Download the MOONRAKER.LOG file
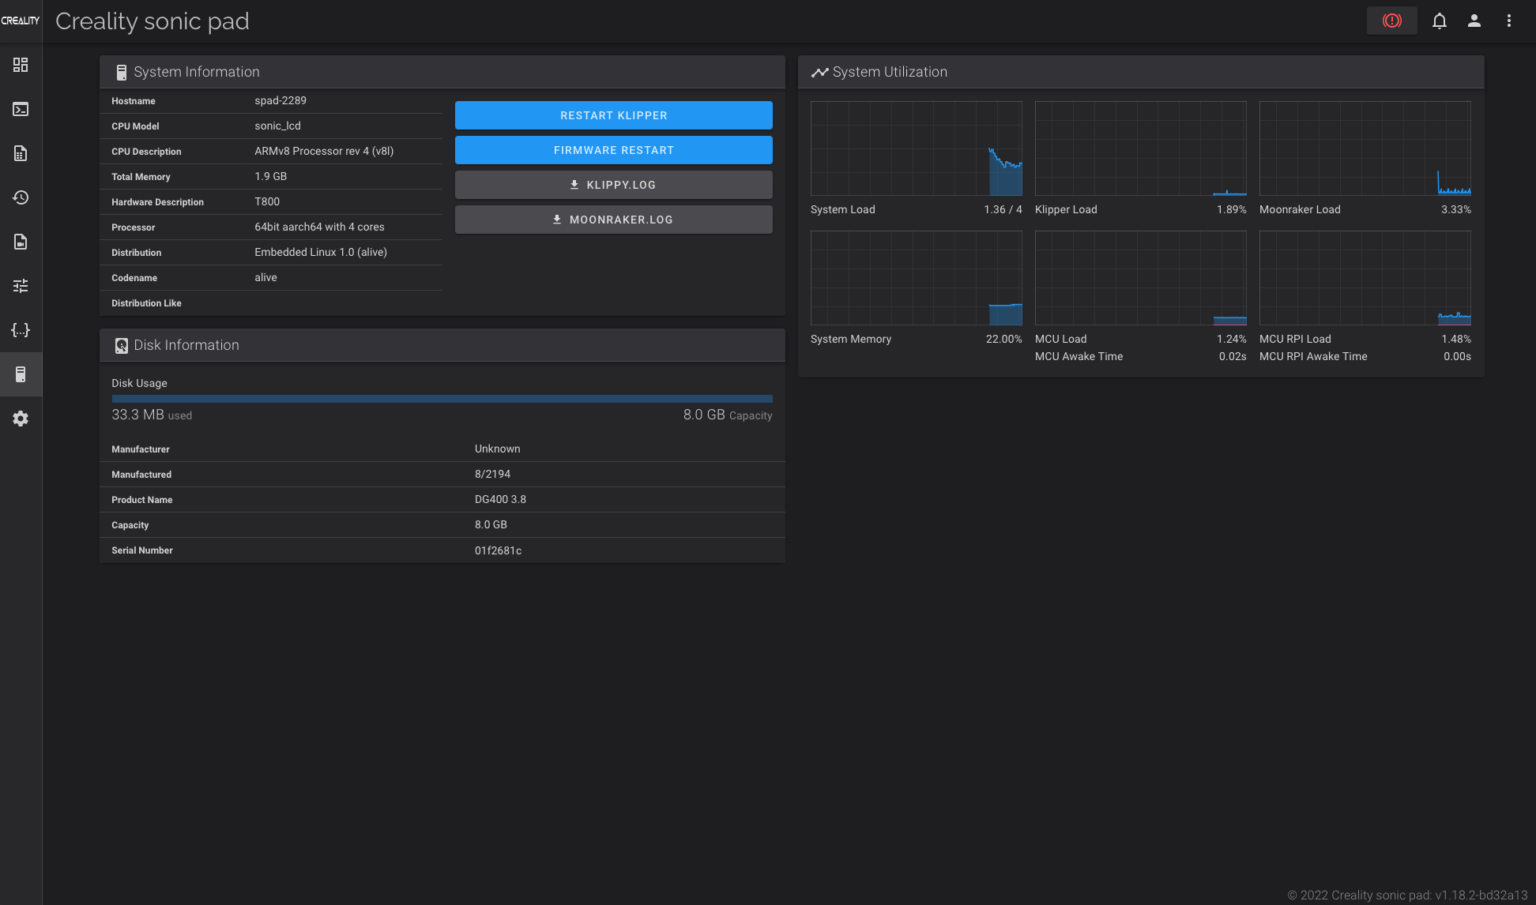Image resolution: width=1536 pixels, height=905 pixels. coord(613,220)
